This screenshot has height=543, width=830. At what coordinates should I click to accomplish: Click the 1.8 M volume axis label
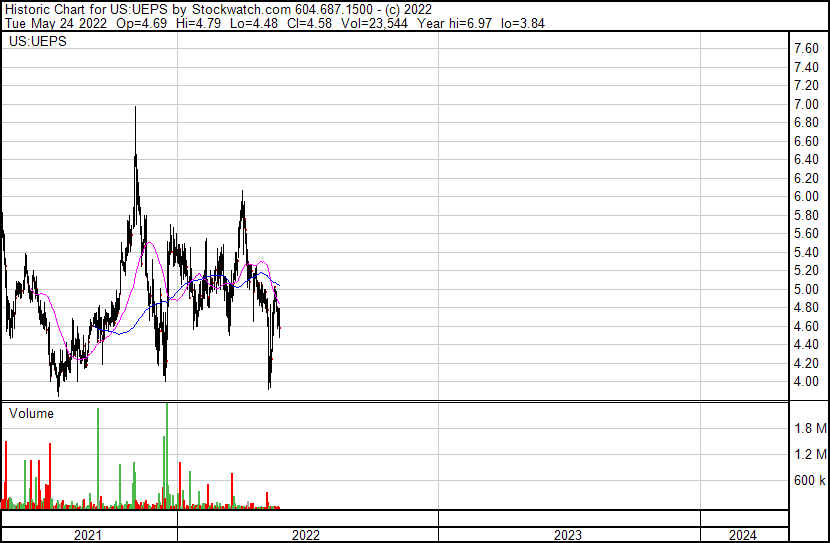810,428
